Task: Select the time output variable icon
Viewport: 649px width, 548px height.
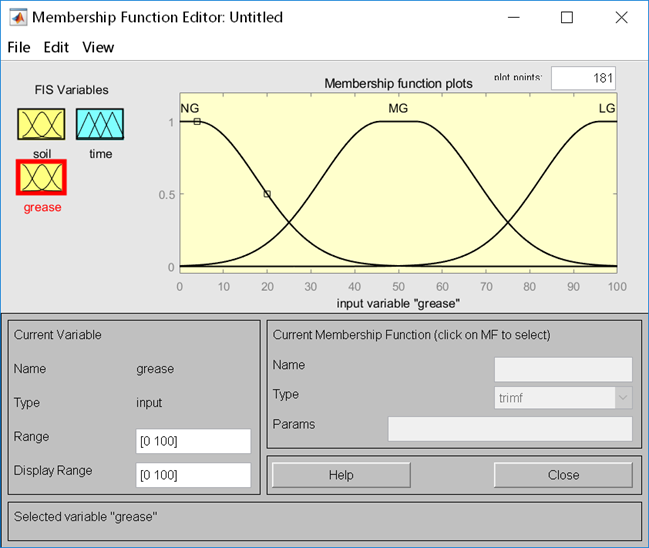Action: pos(100,124)
